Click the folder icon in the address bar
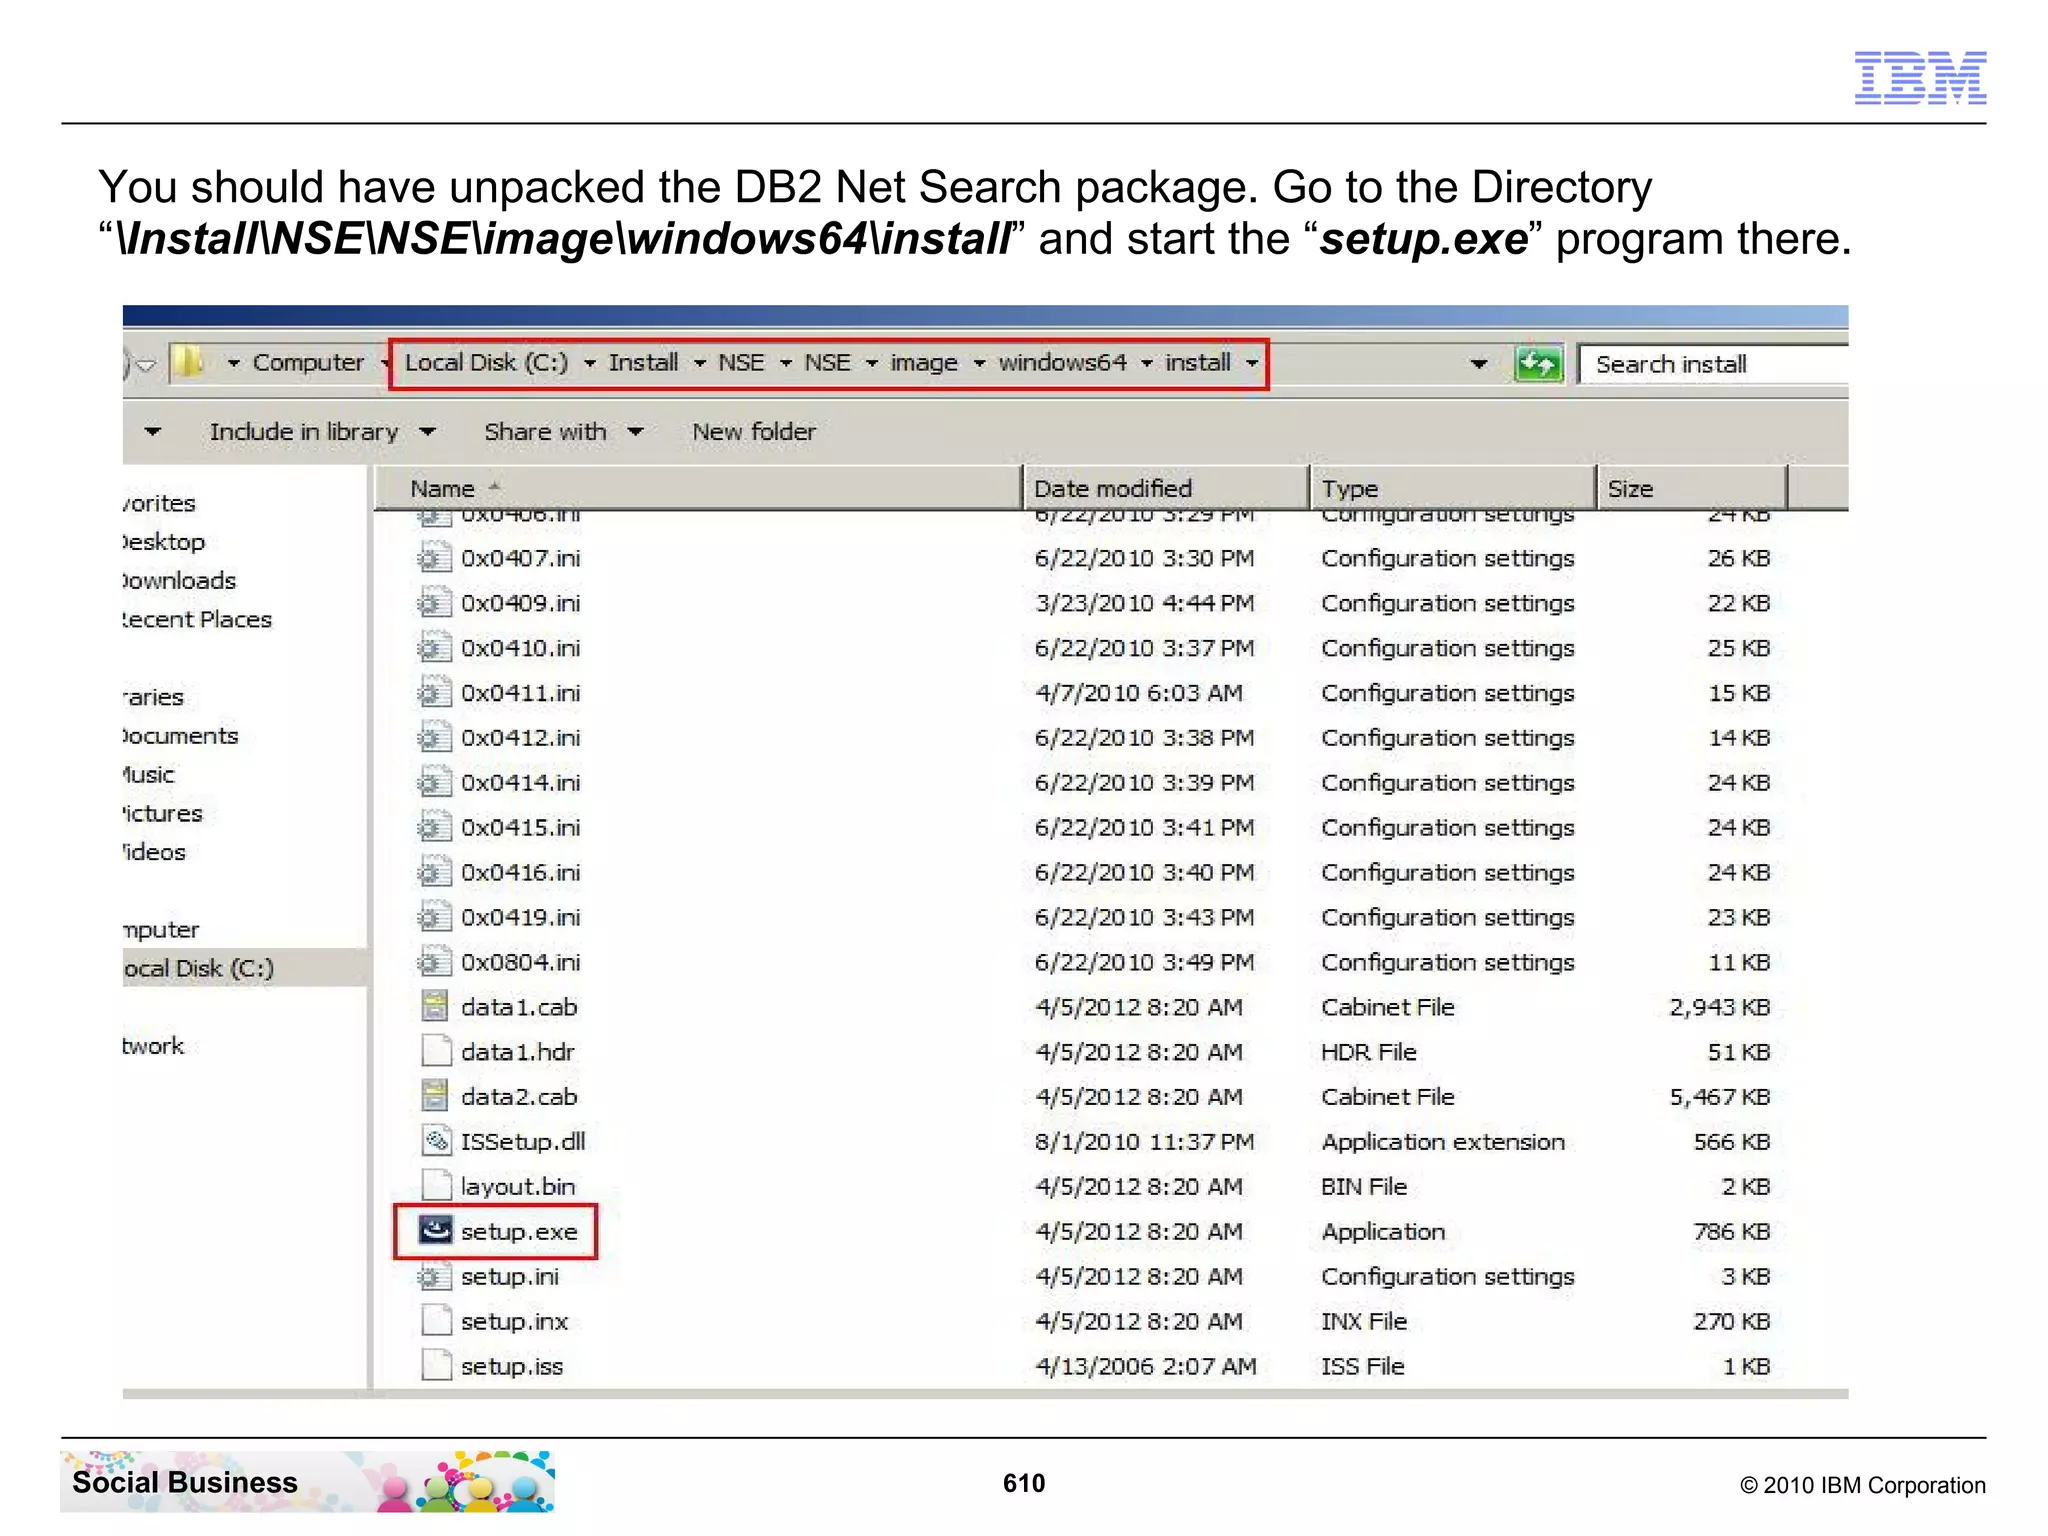The height and width of the screenshot is (1536, 2048). click(x=188, y=362)
